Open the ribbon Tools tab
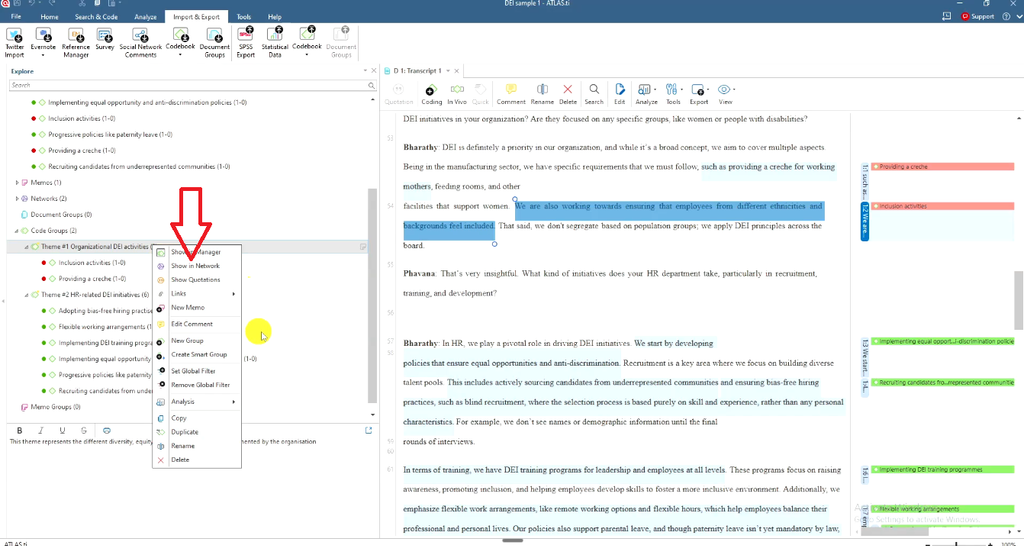The image size is (1024, 546). (x=244, y=17)
